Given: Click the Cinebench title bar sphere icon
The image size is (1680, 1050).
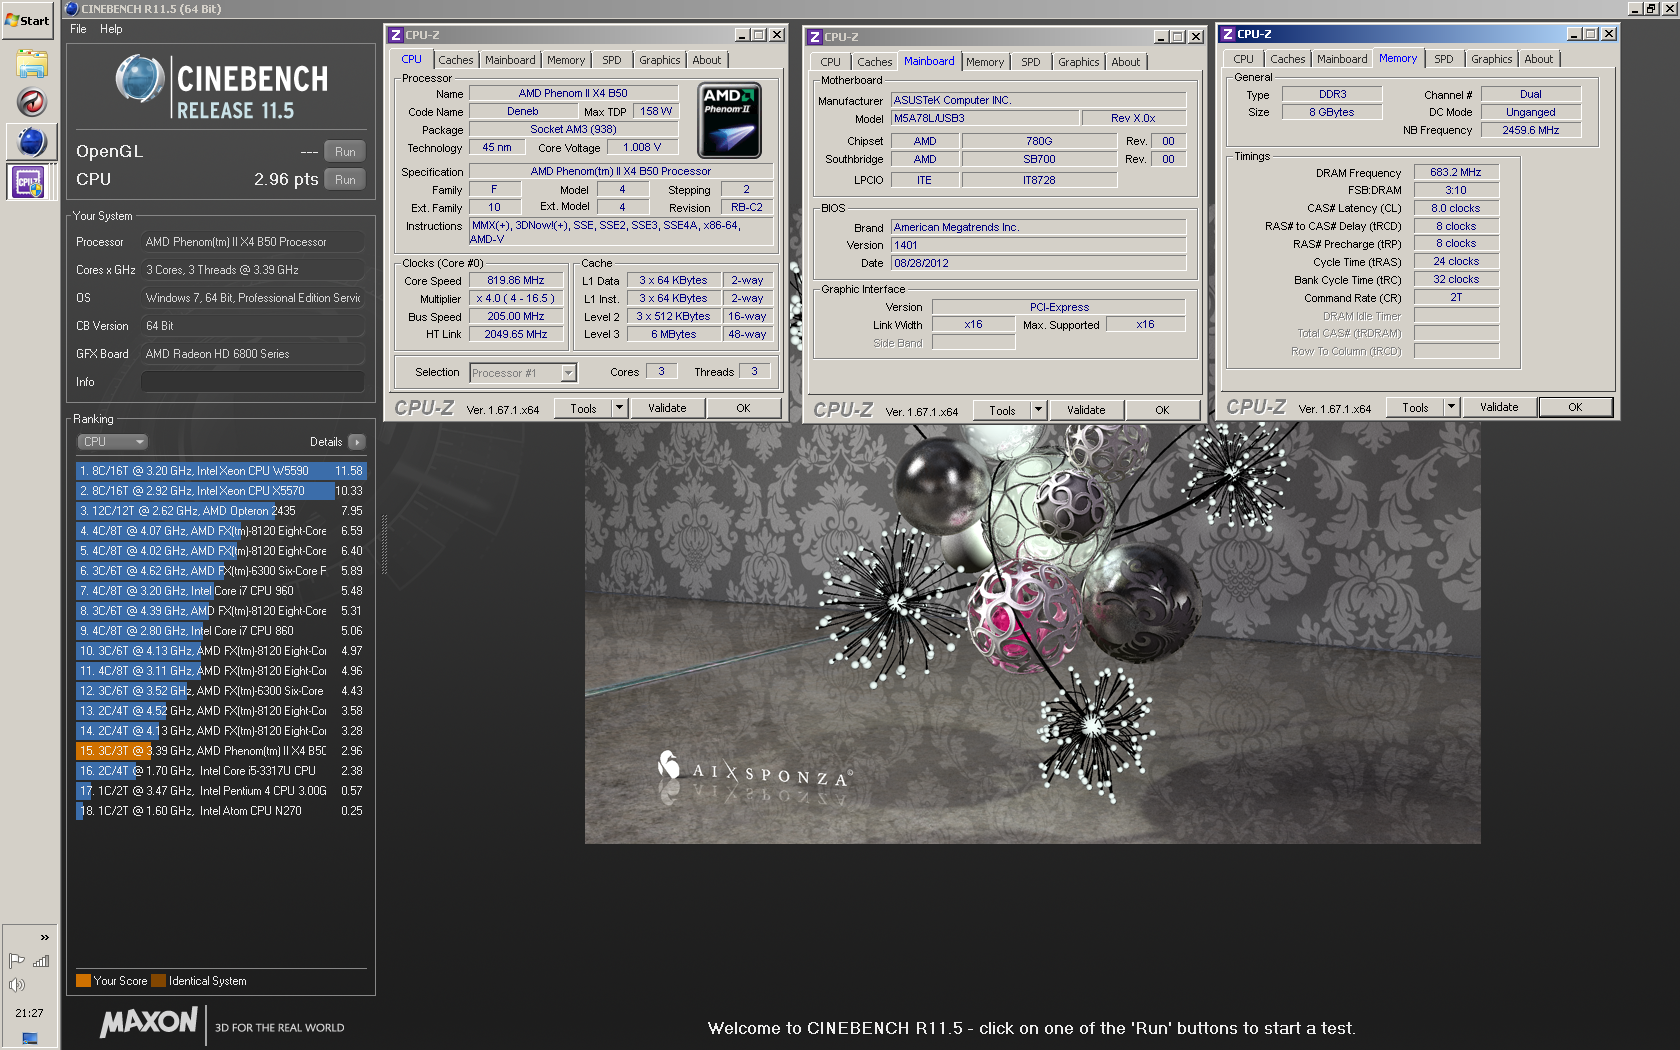Looking at the screenshot, I should 71,8.
